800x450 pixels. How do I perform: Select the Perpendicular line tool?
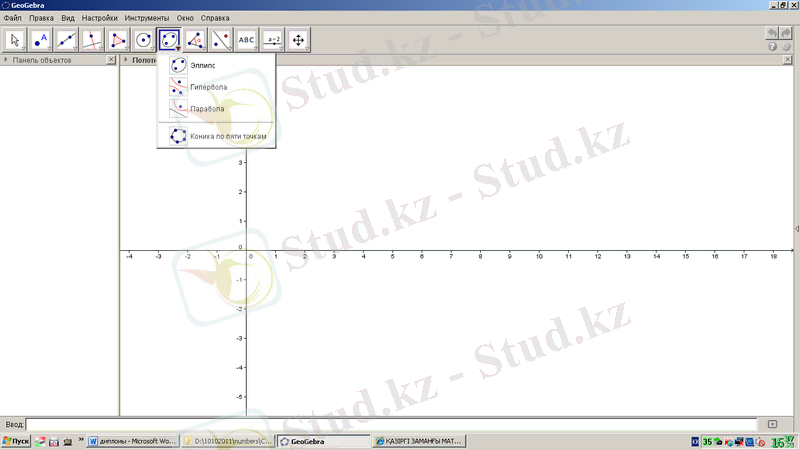tap(92, 40)
